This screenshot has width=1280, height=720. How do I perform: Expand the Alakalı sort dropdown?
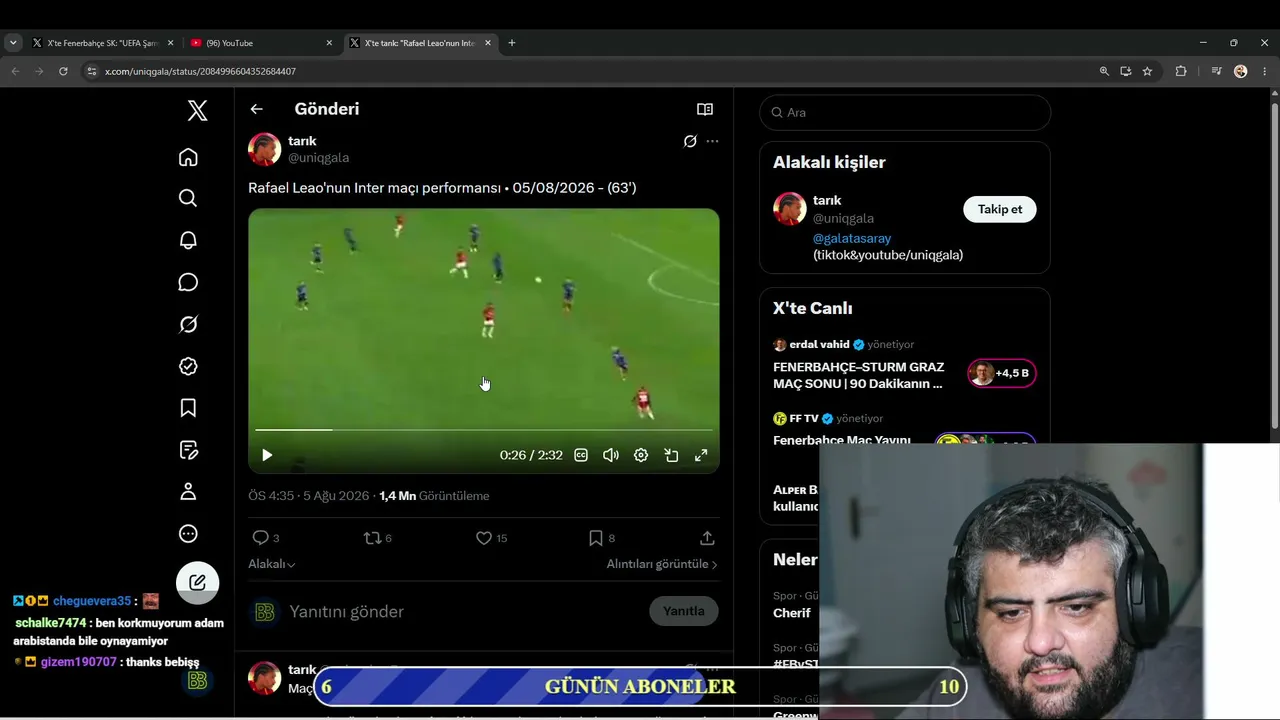(x=272, y=564)
